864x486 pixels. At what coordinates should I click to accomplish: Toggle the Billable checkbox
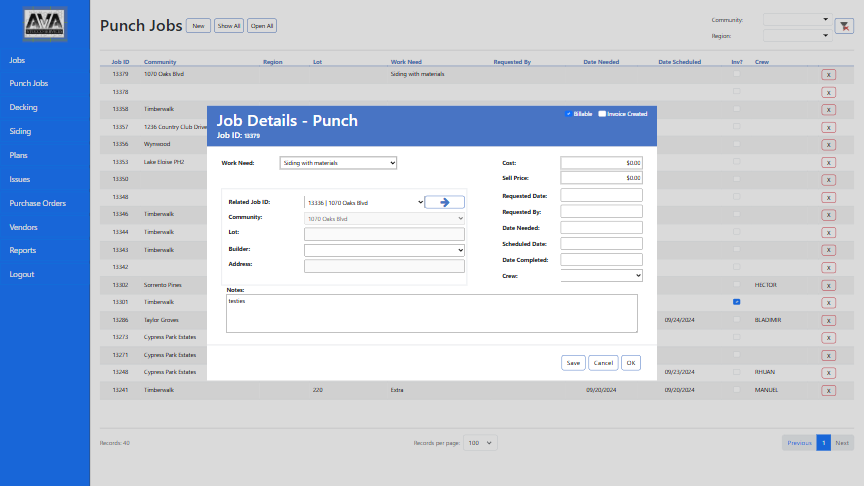(569, 114)
